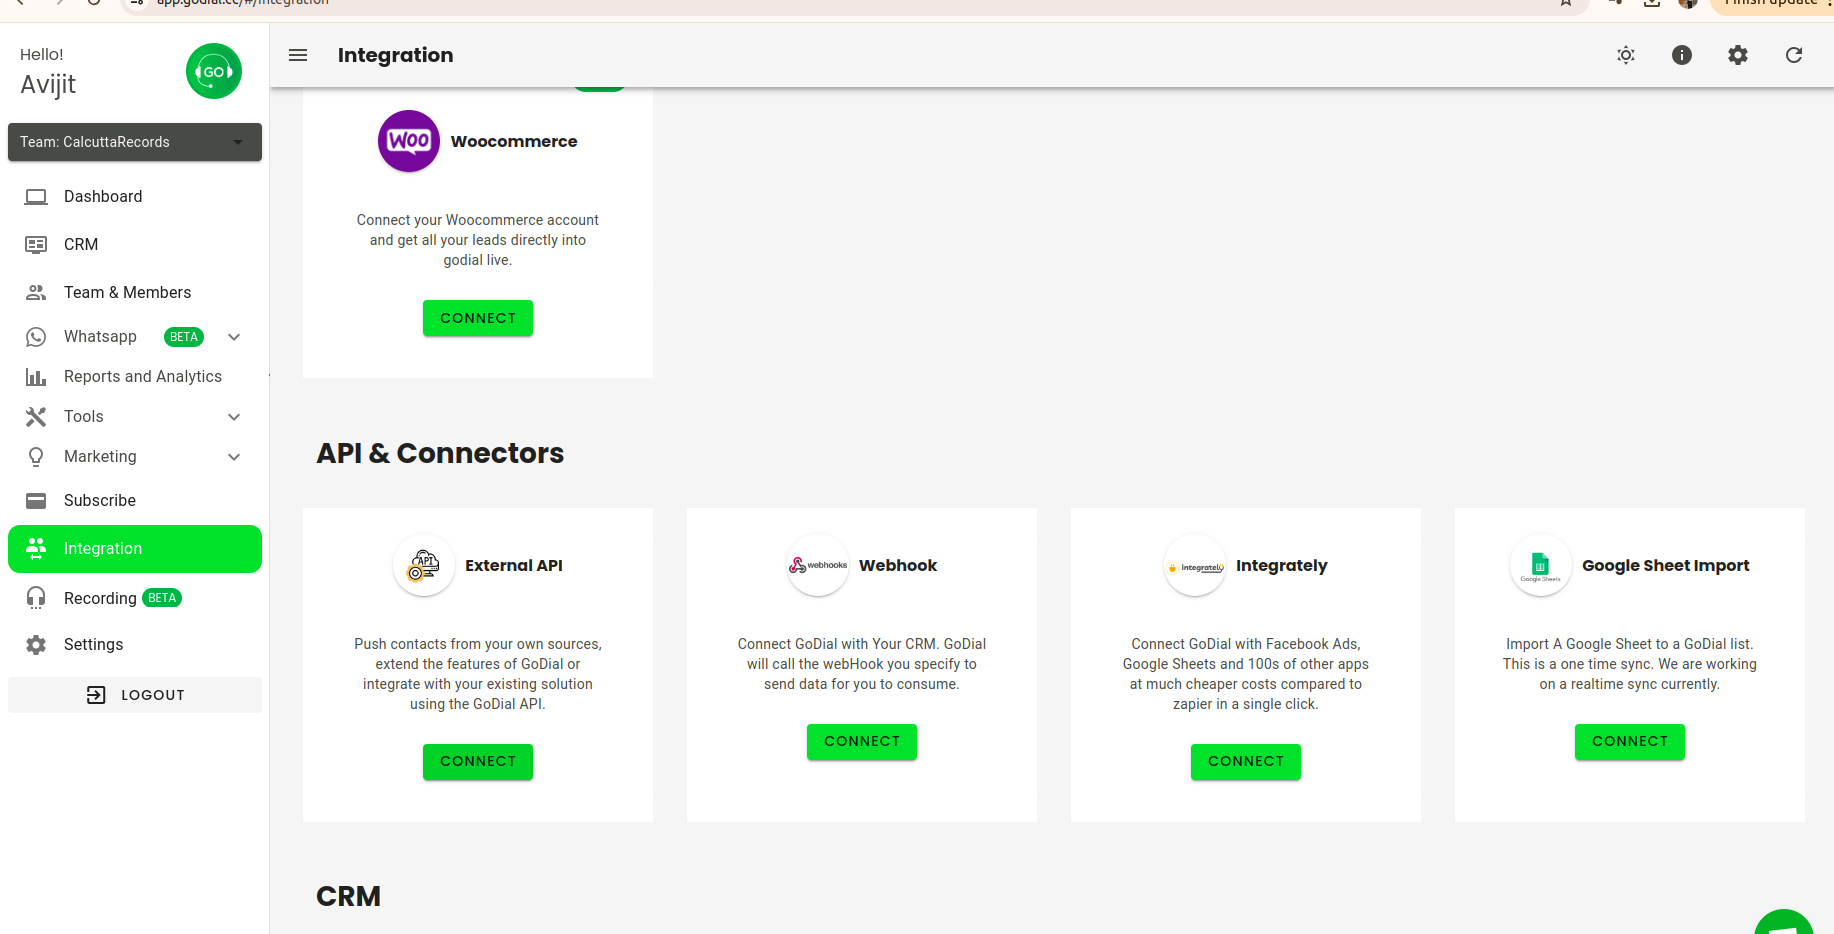
Task: Click the GoDial logo avatar
Action: (x=214, y=71)
